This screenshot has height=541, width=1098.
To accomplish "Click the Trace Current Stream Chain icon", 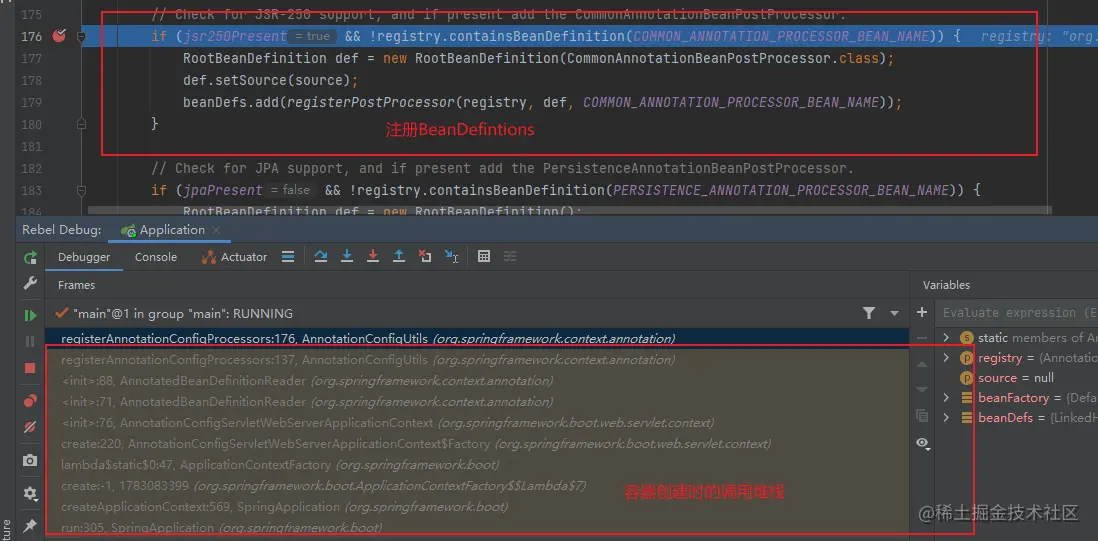I will tap(510, 257).
